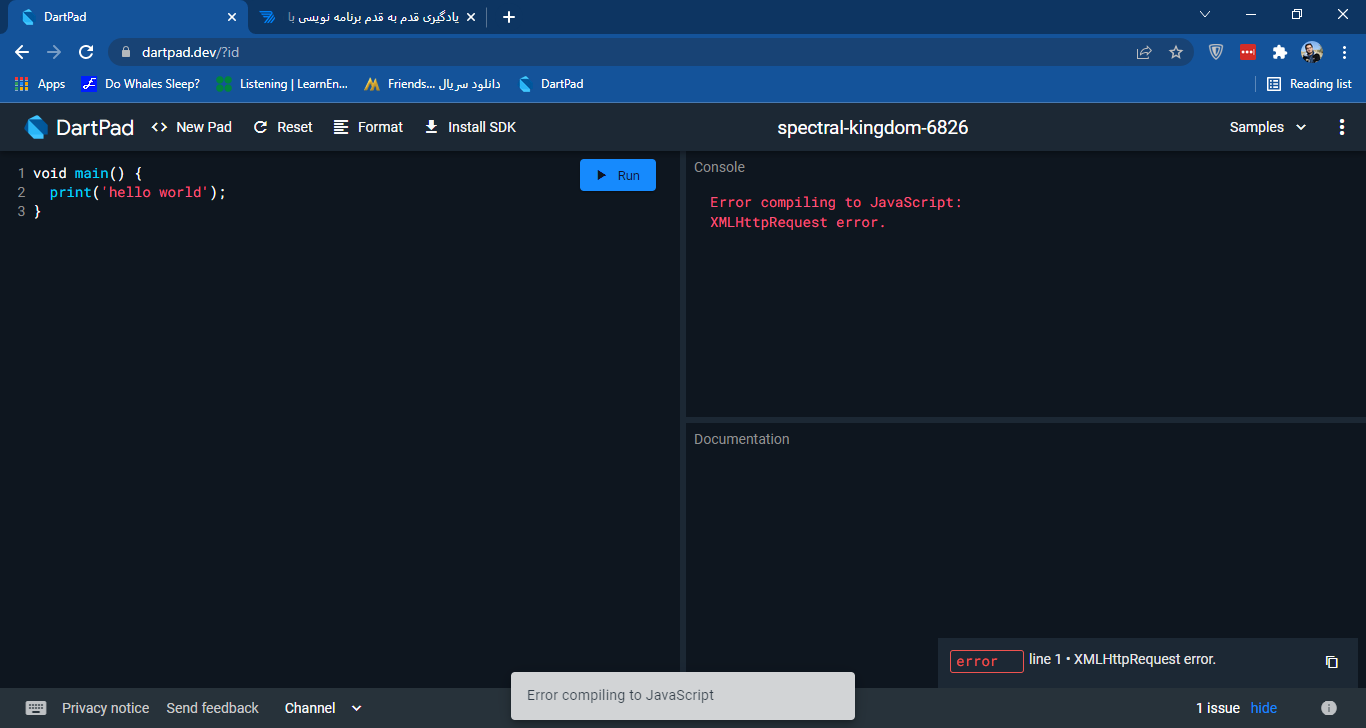This screenshot has width=1366, height=728.
Task: Click on void main() code line
Action: click(x=88, y=173)
